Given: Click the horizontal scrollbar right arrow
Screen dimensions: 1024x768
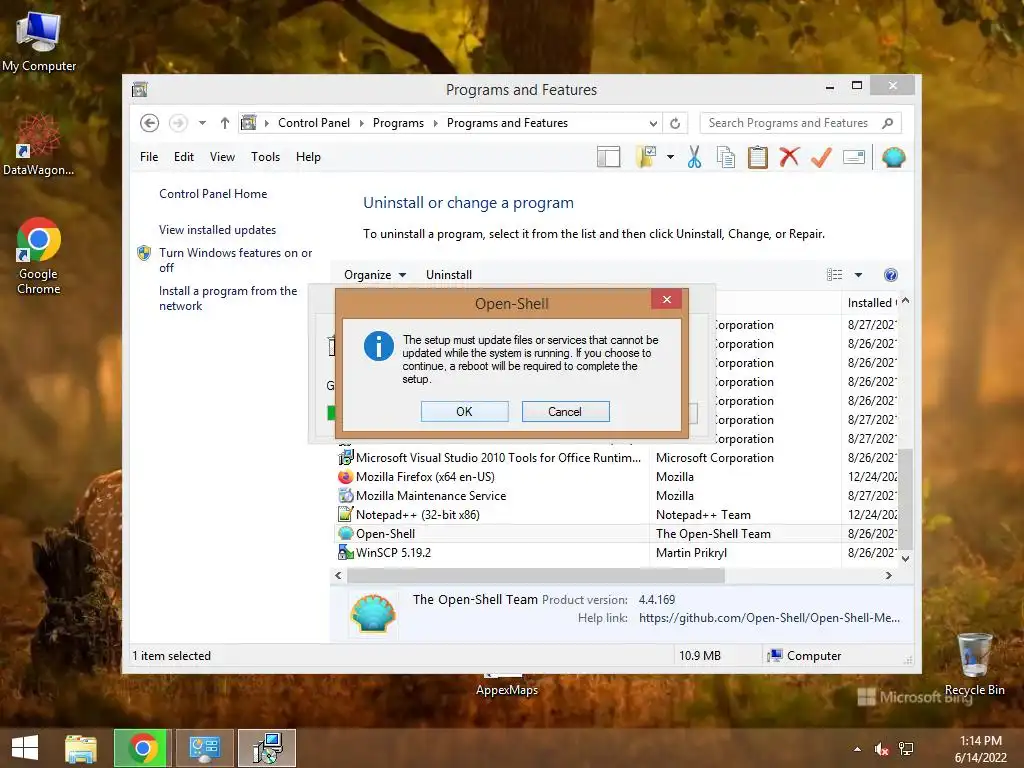Looking at the screenshot, I should 888,575.
